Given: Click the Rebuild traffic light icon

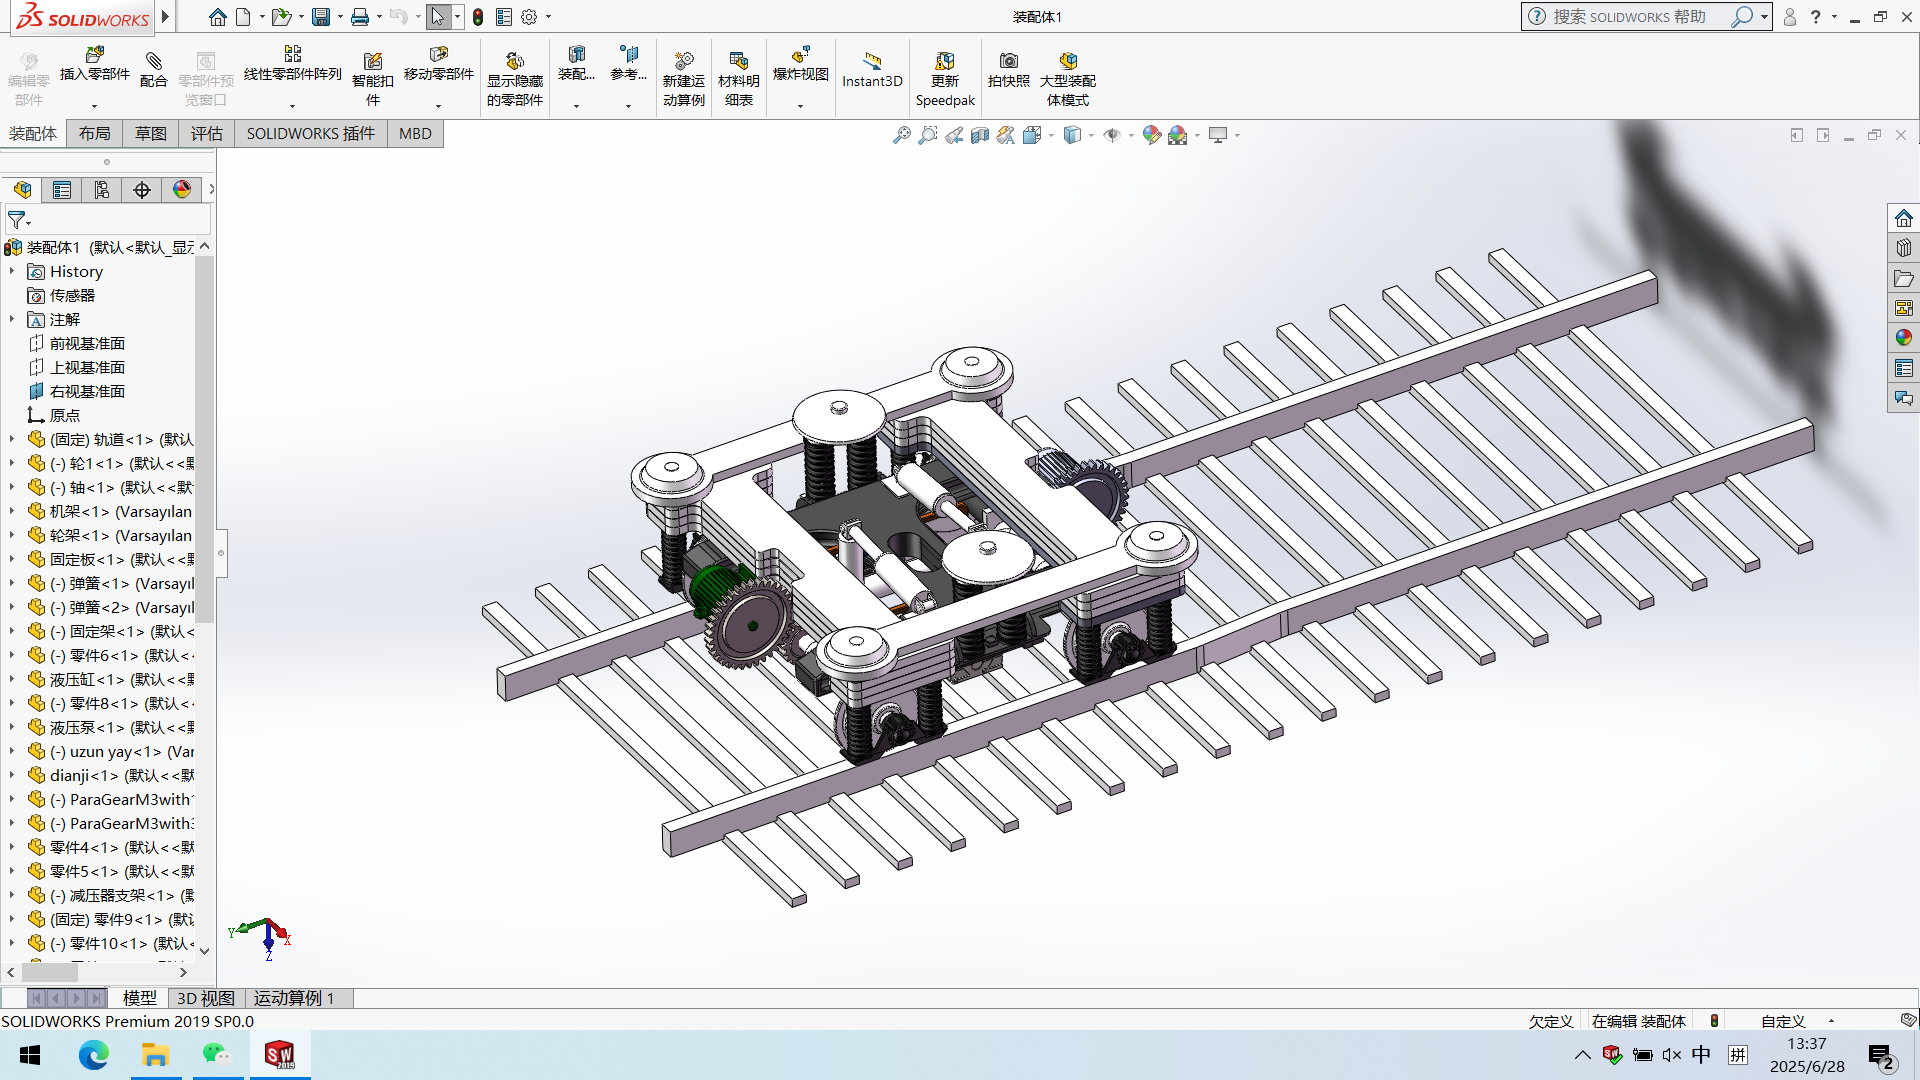Looking at the screenshot, I should click(478, 17).
